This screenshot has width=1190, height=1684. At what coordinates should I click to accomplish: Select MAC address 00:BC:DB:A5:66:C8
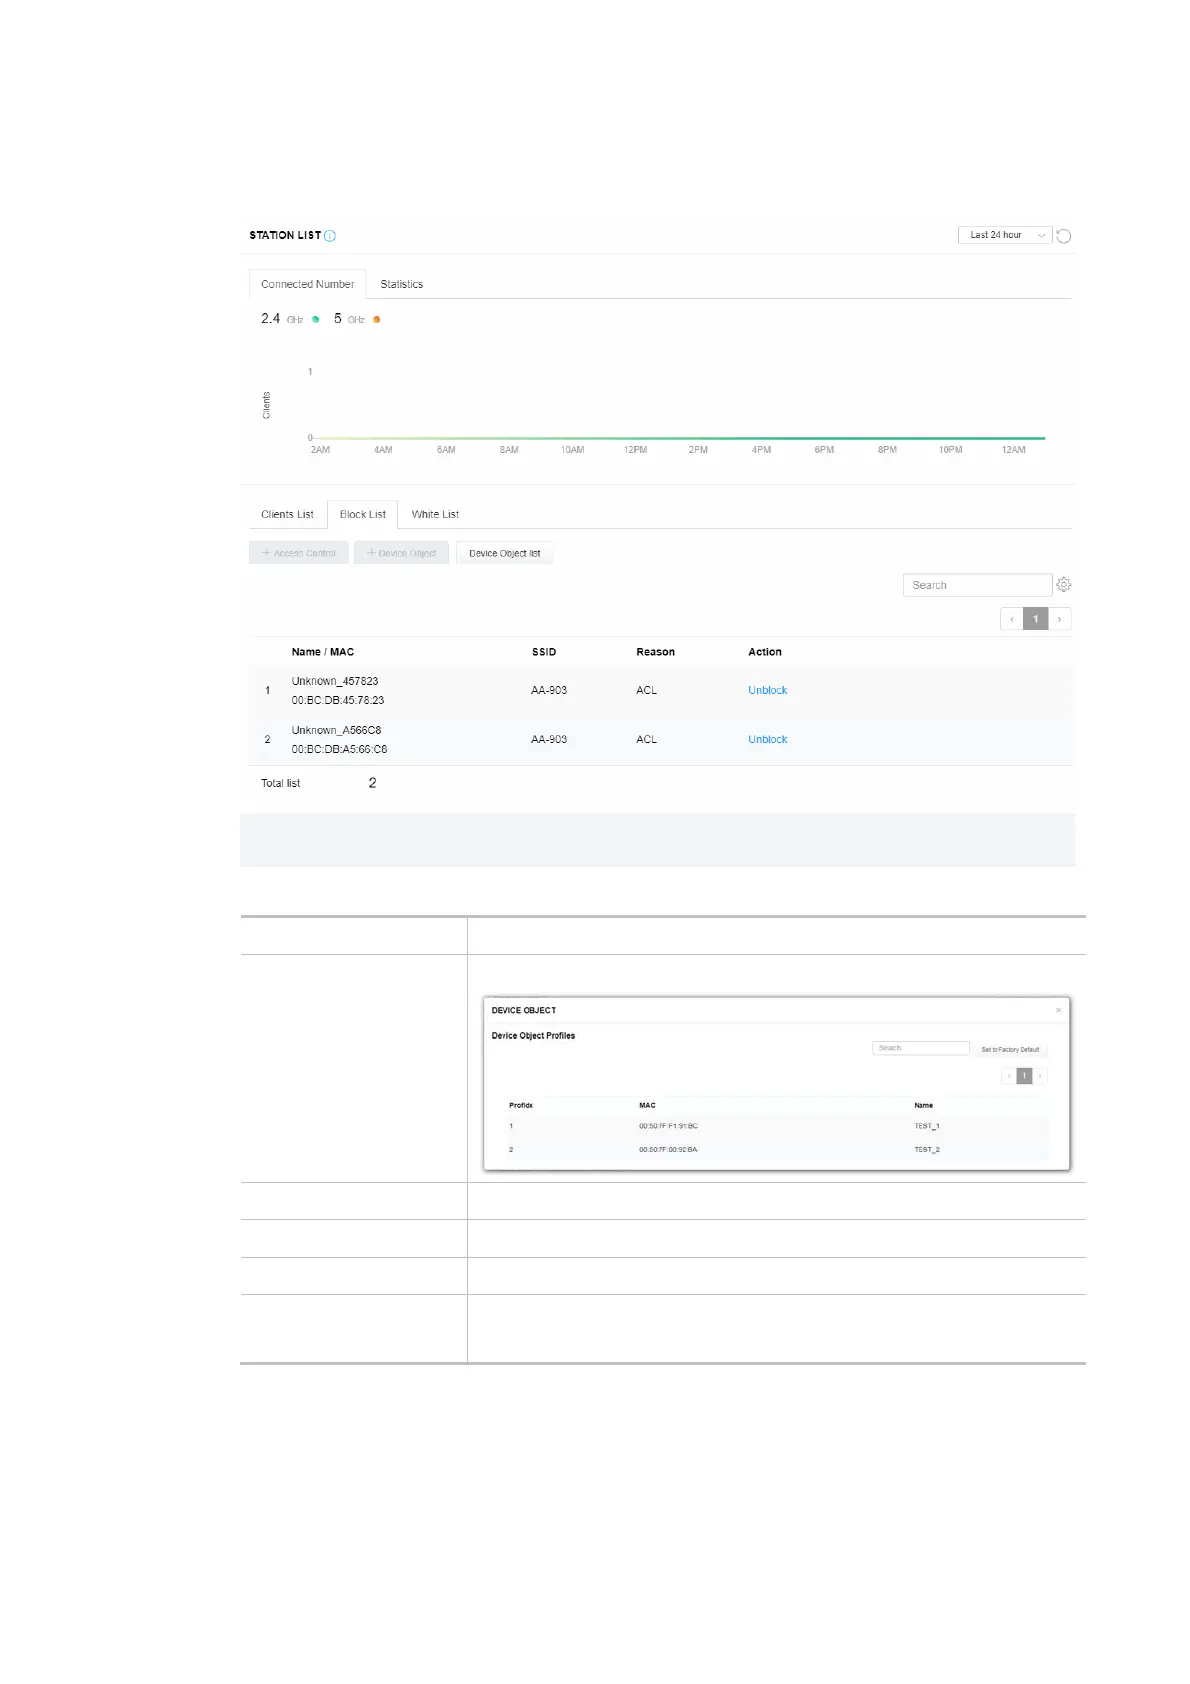tap(339, 749)
